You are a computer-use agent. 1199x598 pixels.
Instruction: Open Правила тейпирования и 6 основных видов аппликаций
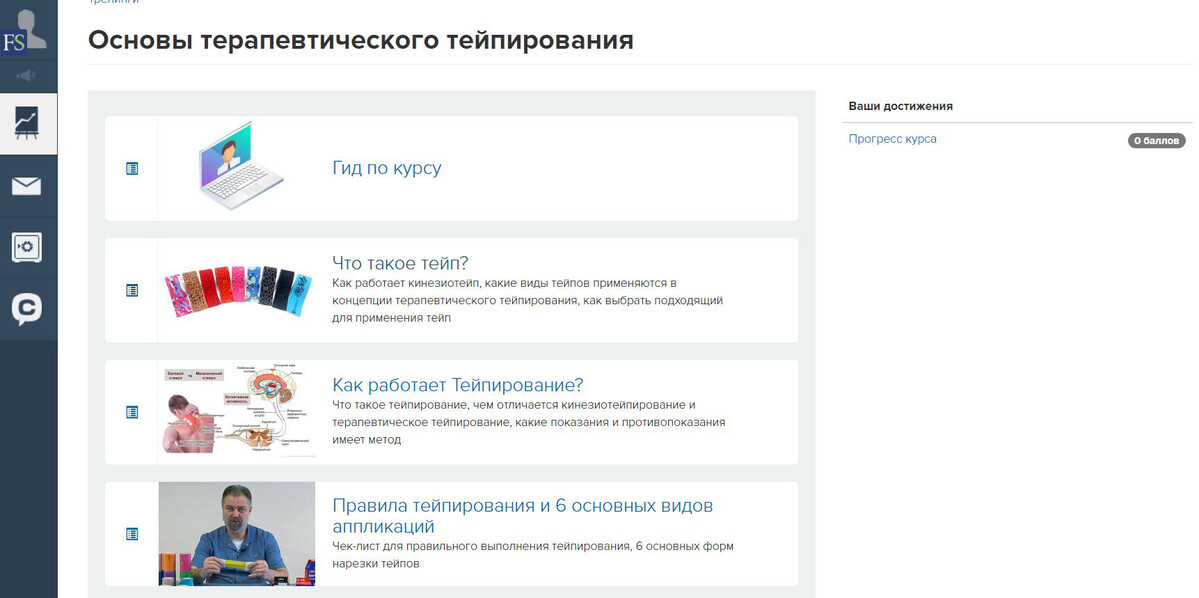tap(522, 516)
